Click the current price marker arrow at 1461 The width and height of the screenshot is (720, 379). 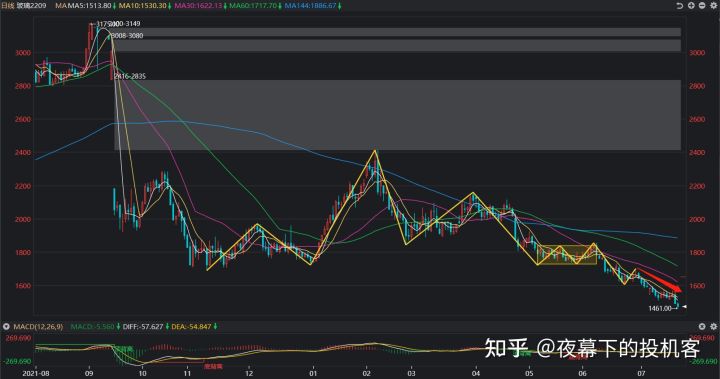[684, 306]
